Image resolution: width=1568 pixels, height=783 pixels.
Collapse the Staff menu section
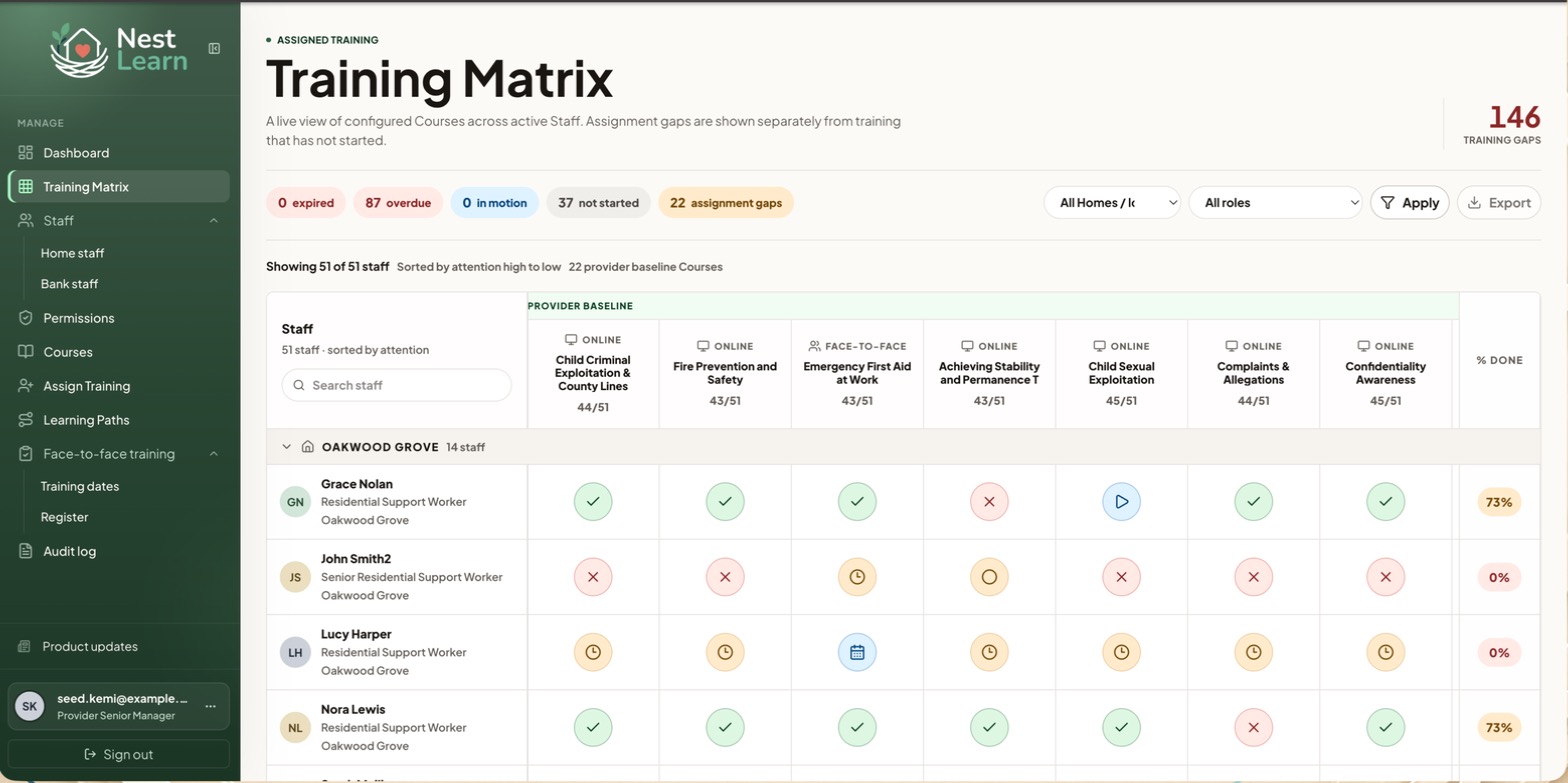[x=214, y=220]
